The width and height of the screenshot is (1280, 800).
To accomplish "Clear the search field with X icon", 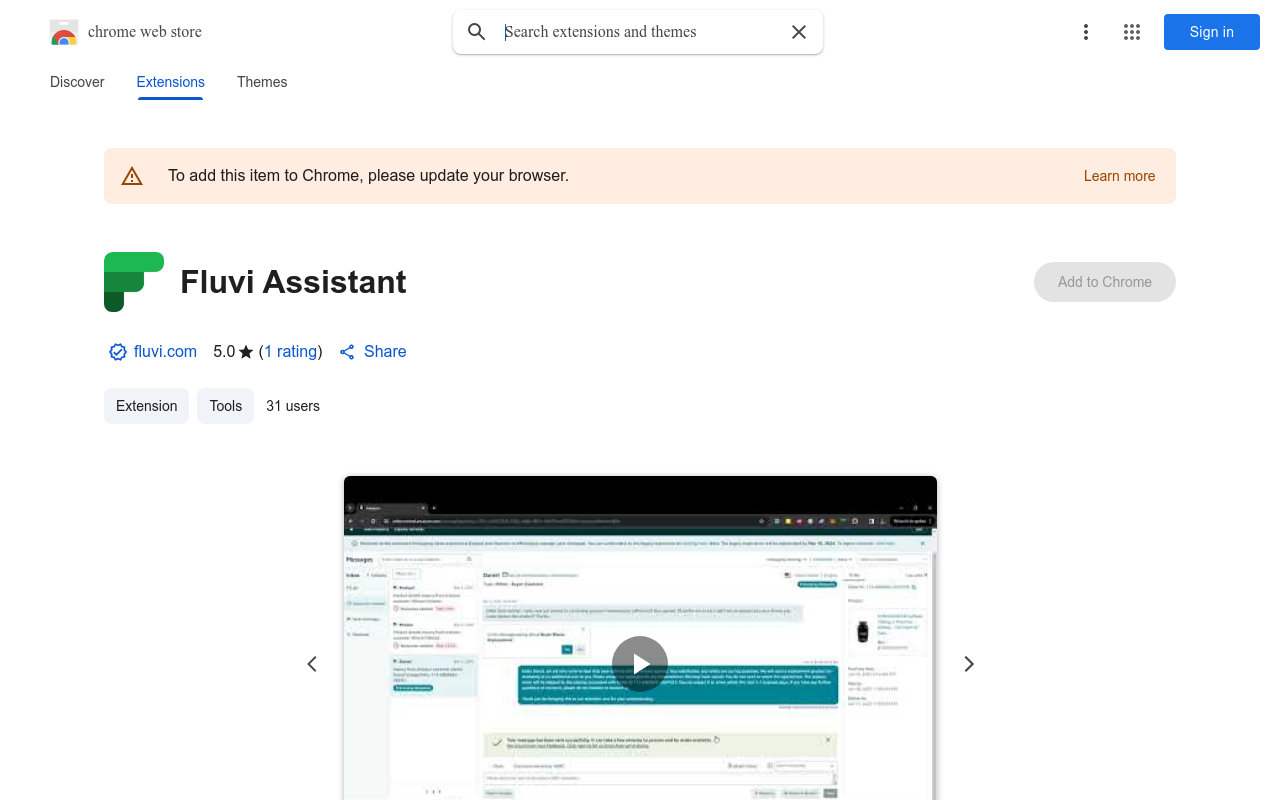I will 799,32.
